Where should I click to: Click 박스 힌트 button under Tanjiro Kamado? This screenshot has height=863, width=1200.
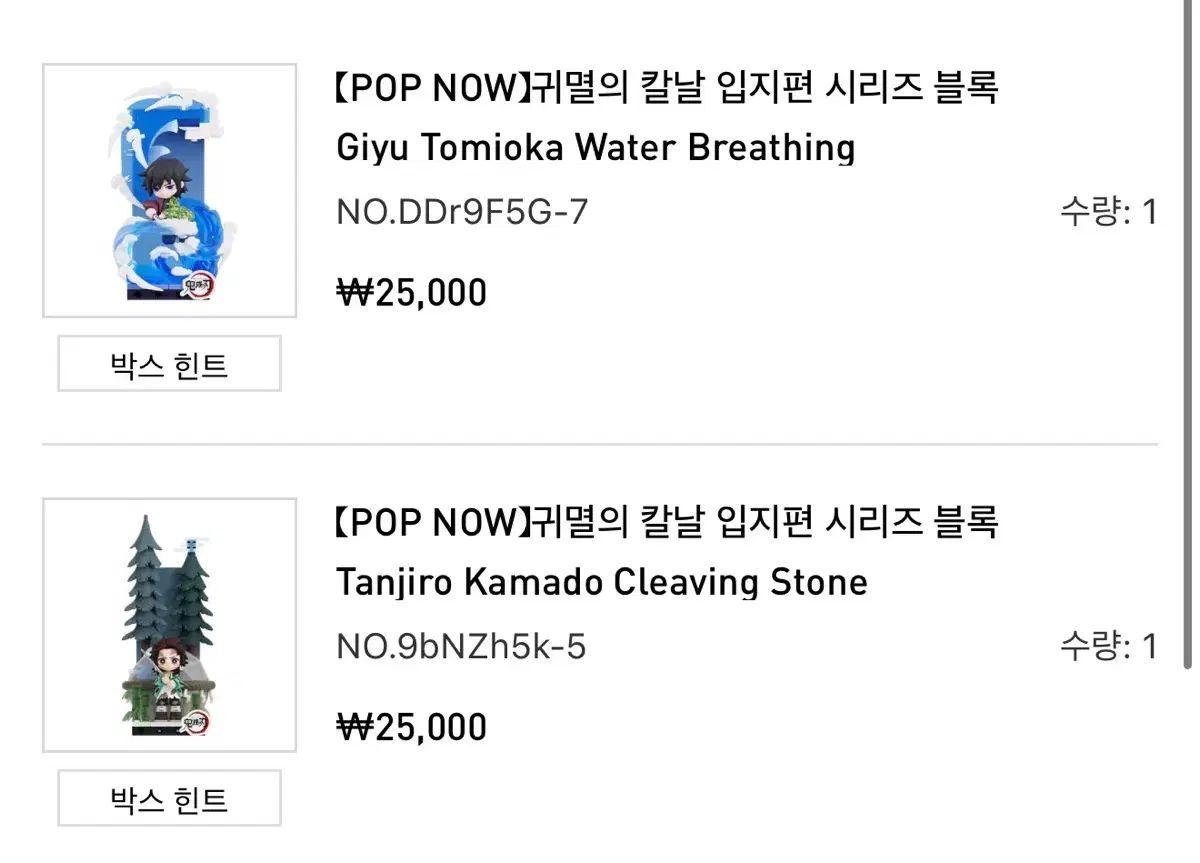[169, 798]
